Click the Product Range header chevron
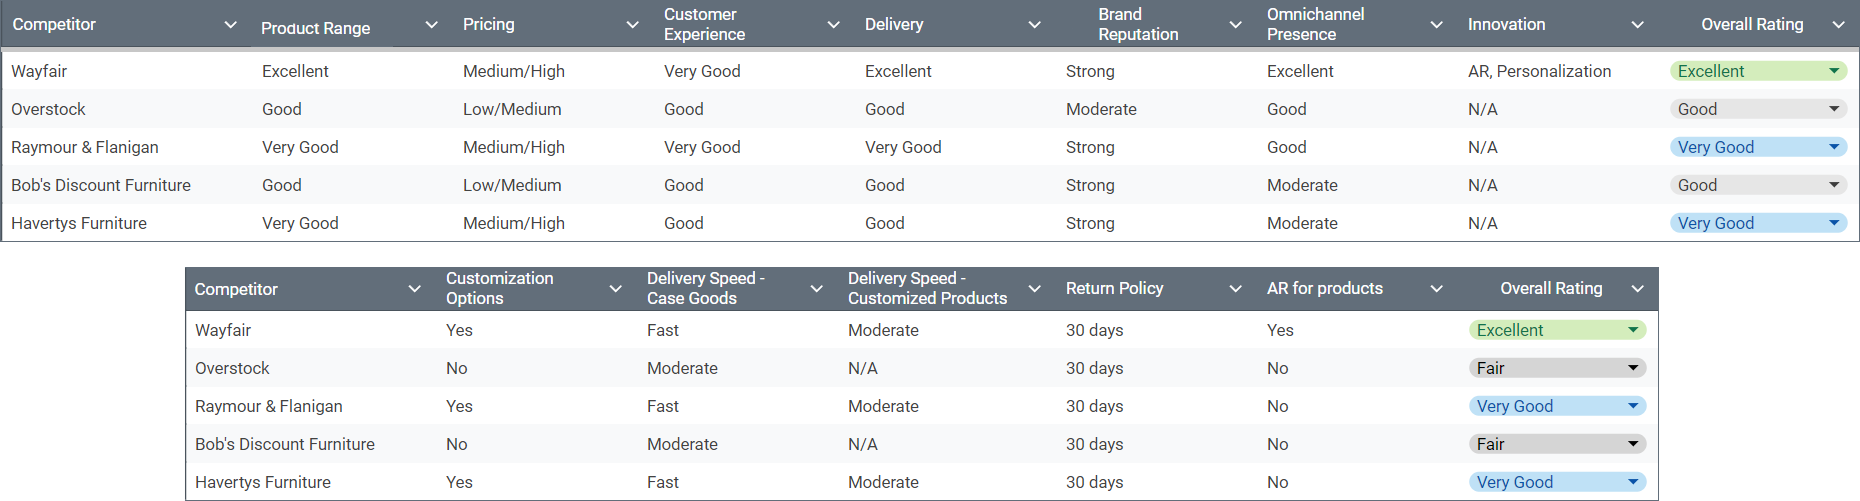This screenshot has height=501, width=1860. (431, 24)
